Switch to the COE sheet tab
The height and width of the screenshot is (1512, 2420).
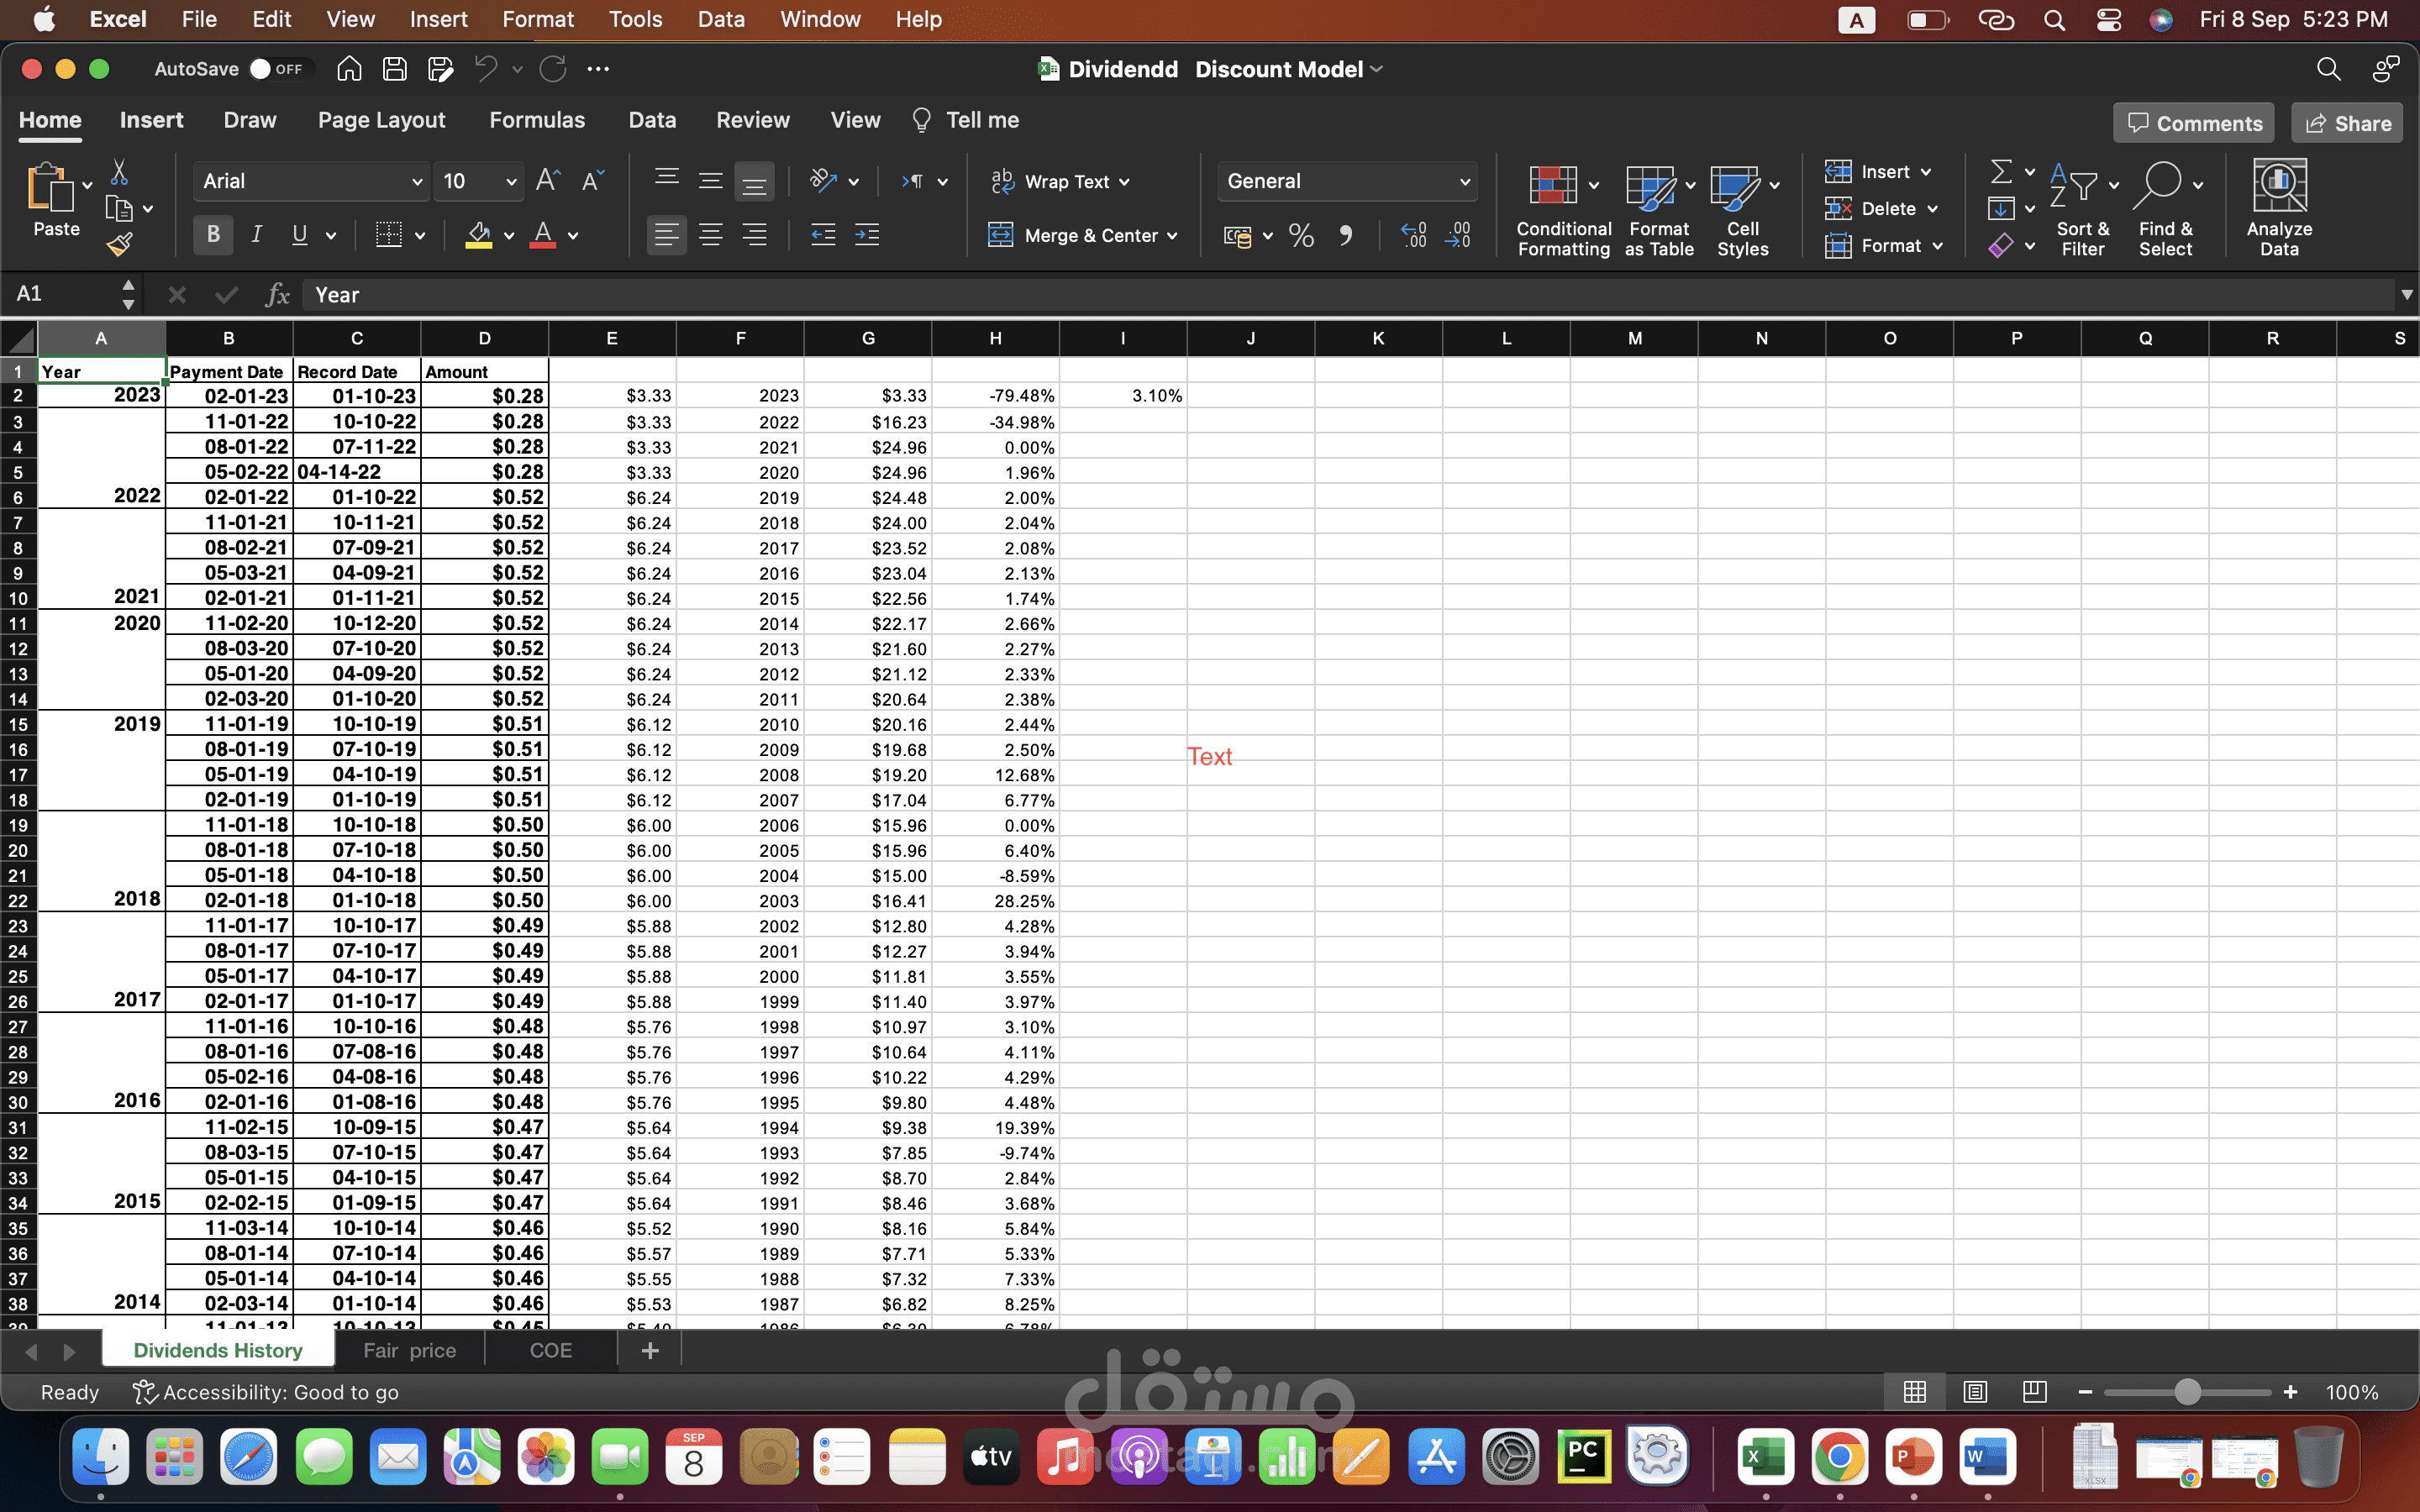point(550,1350)
